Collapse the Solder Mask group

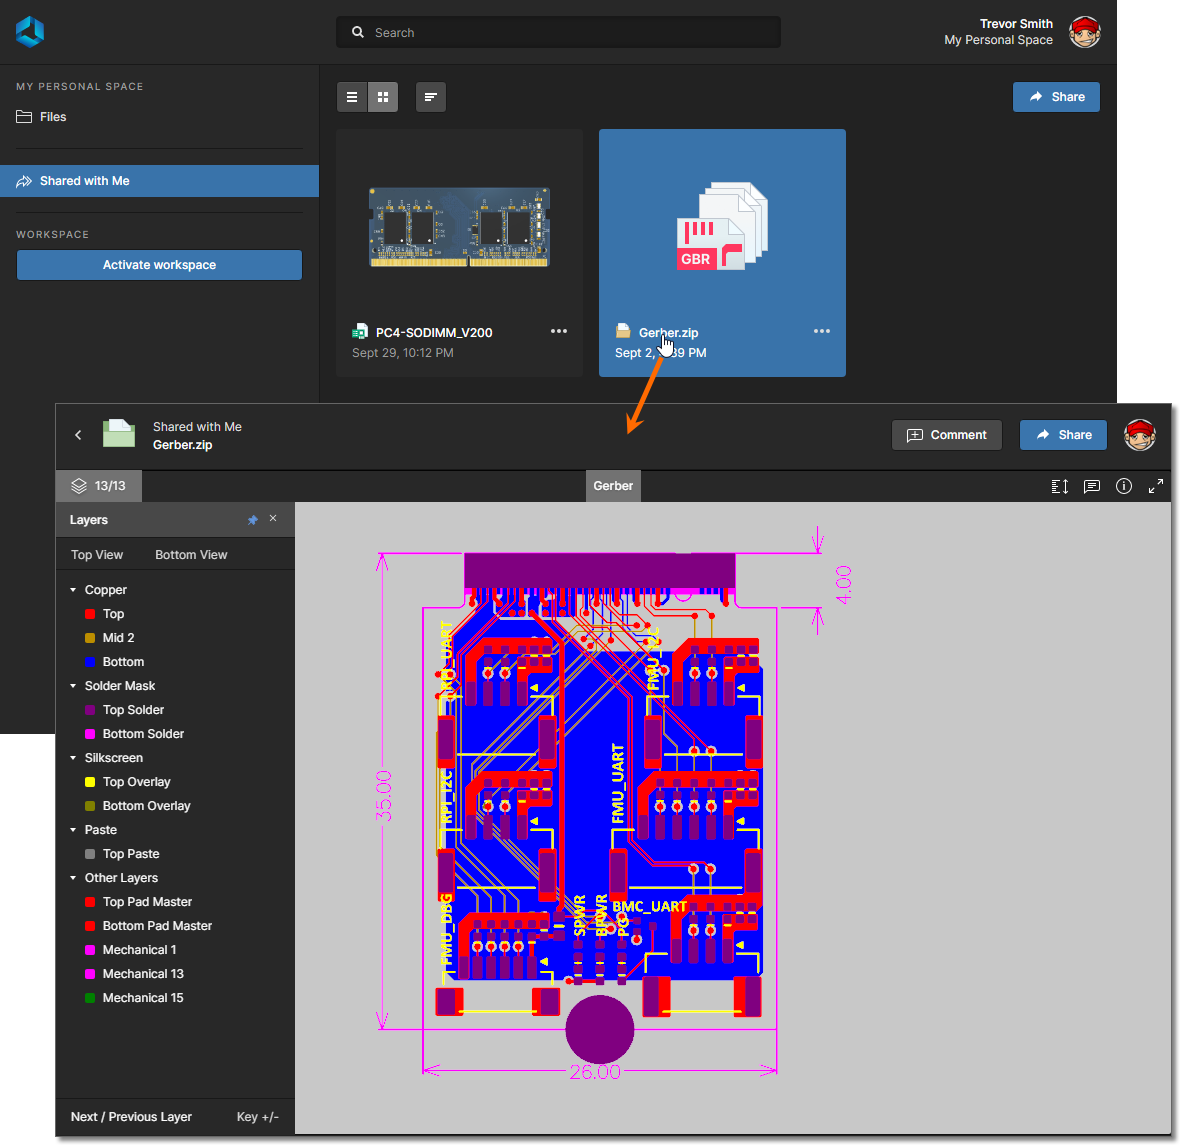[73, 686]
